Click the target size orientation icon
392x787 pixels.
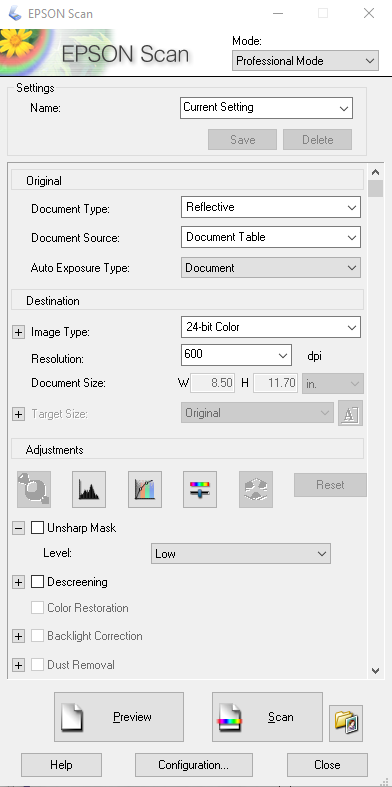[x=350, y=413]
